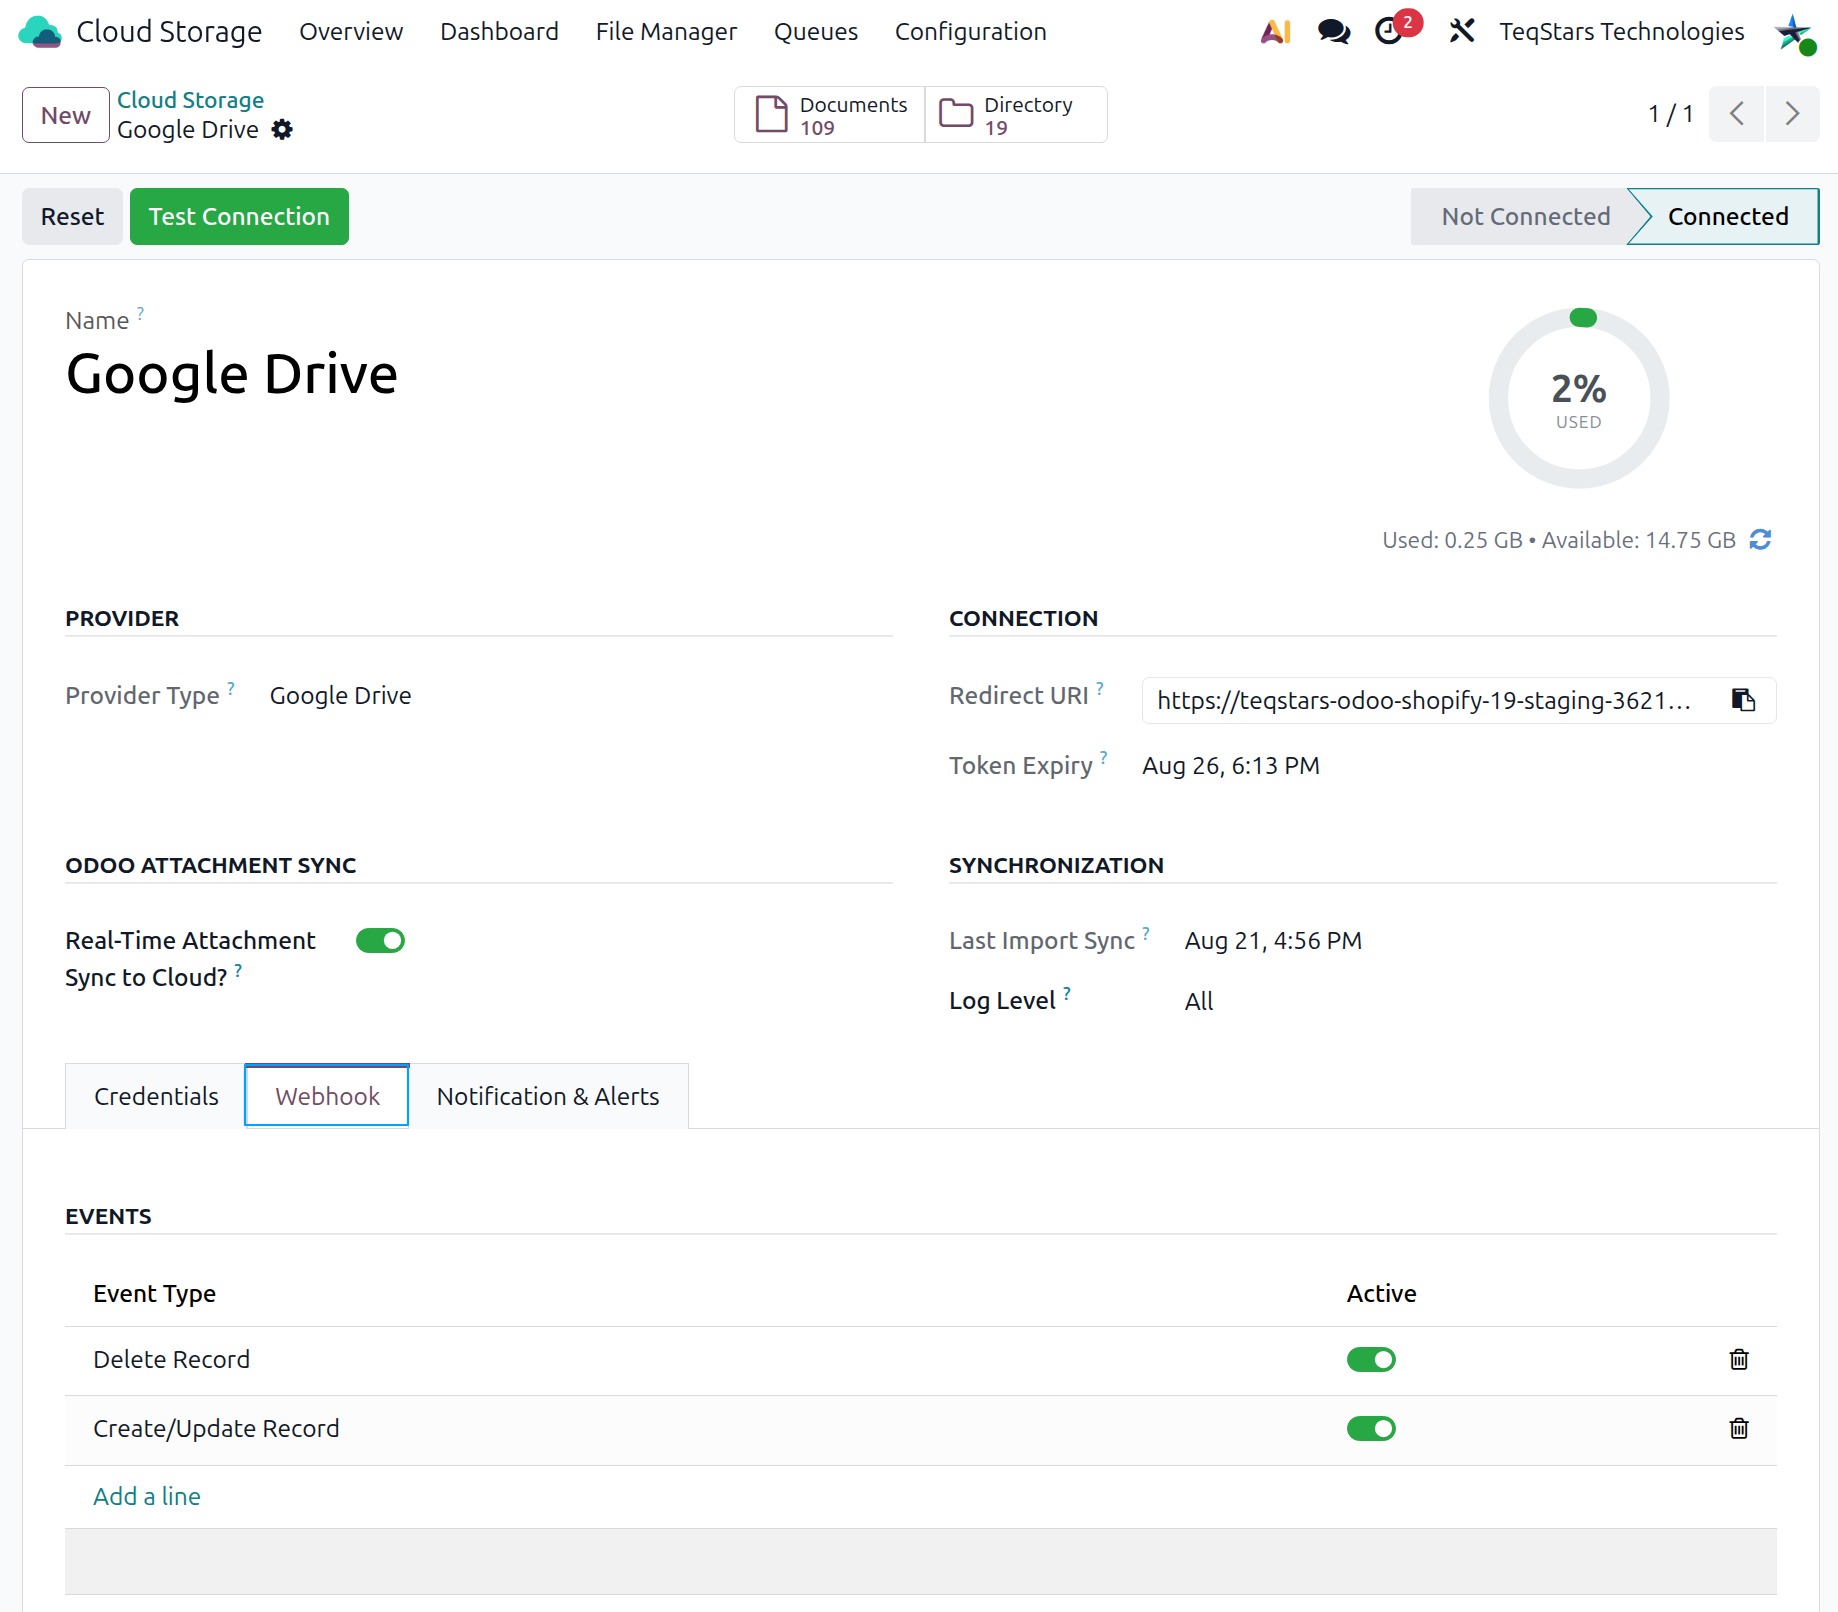The width and height of the screenshot is (1838, 1612).
Task: Click the Provider Type value Google Drive
Action: pyautogui.click(x=340, y=696)
